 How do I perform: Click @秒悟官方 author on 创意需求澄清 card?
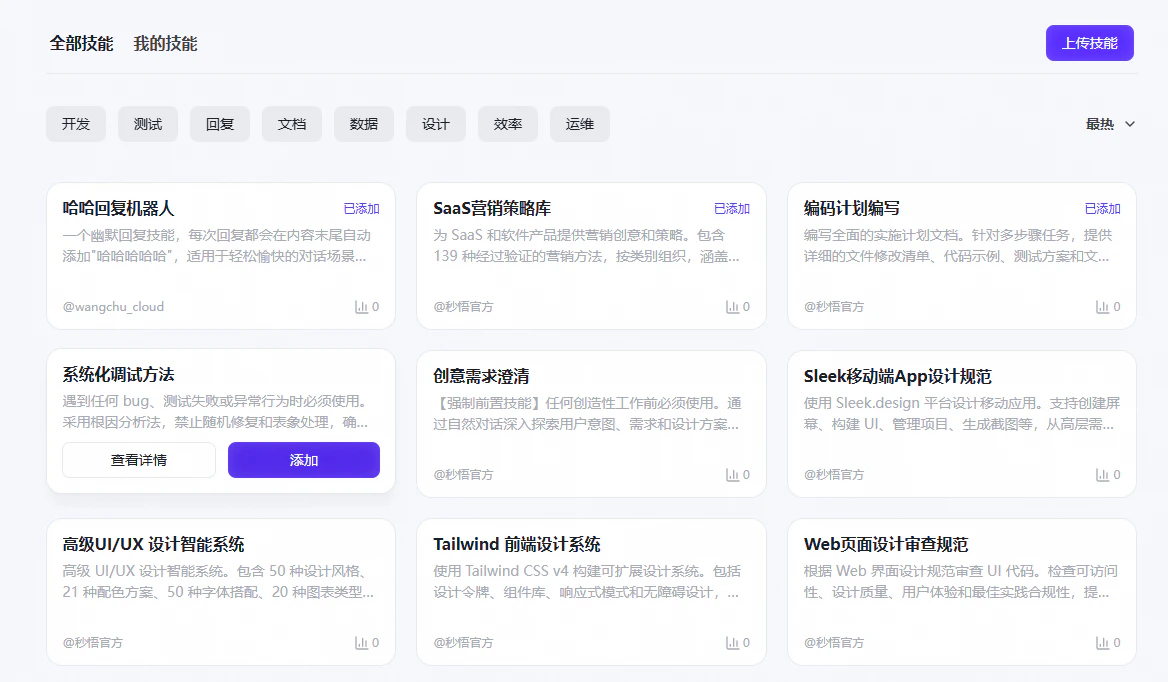click(463, 475)
